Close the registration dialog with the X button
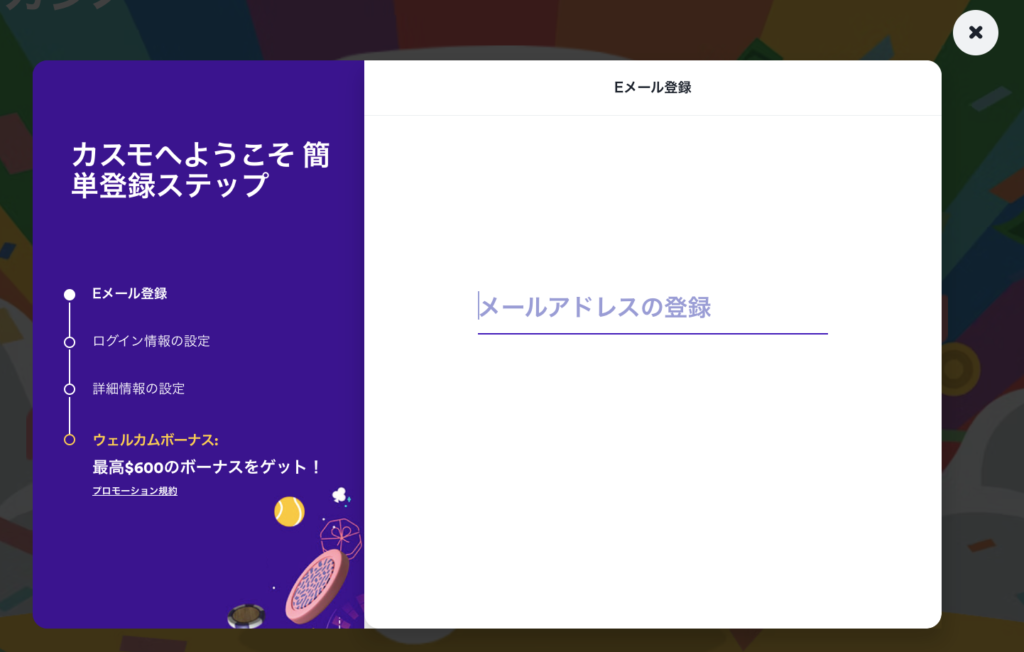This screenshot has width=1024, height=652. (x=975, y=33)
